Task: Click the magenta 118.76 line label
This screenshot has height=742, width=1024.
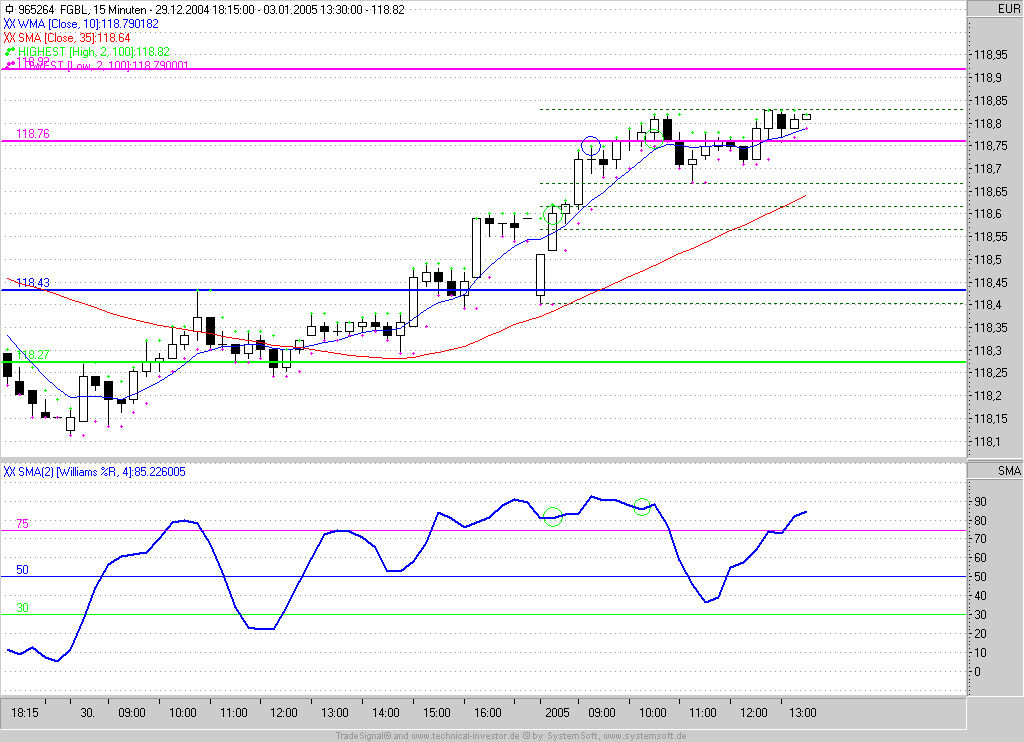Action: point(33,133)
